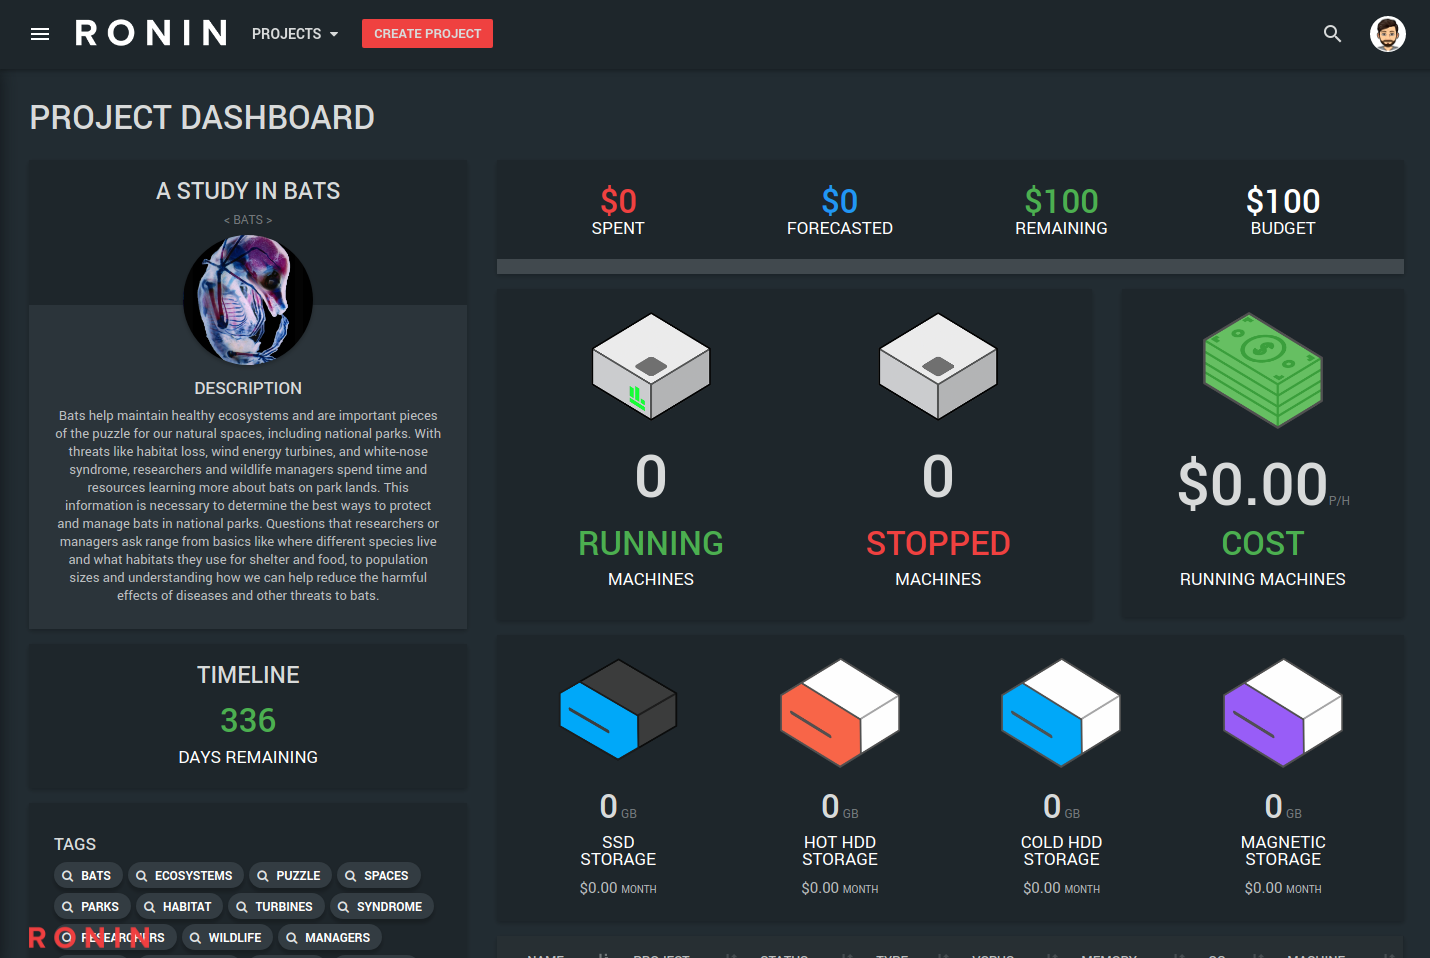The width and height of the screenshot is (1430, 958).
Task: Click the Hot HDD storage icon
Action: pyautogui.click(x=840, y=712)
